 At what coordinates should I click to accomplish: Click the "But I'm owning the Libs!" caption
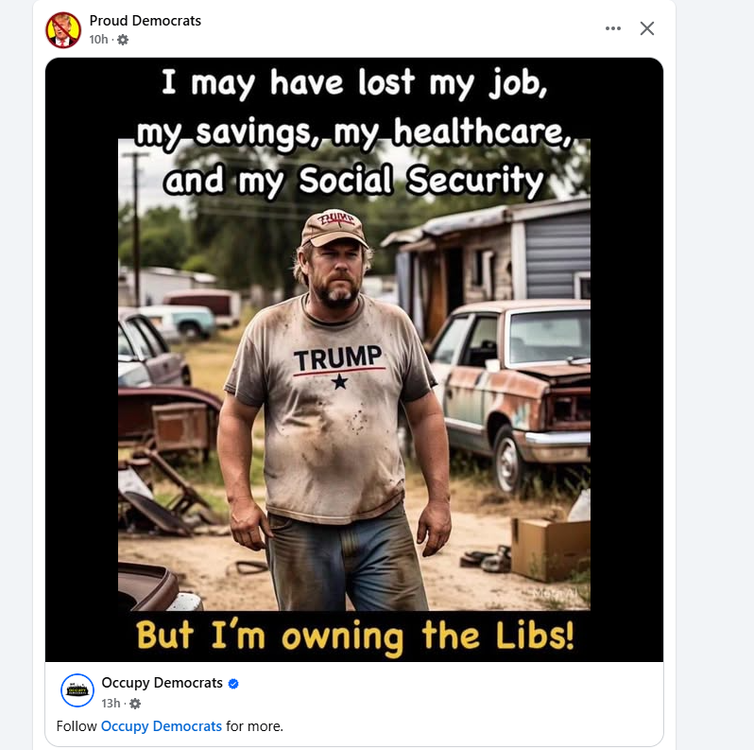coord(355,635)
